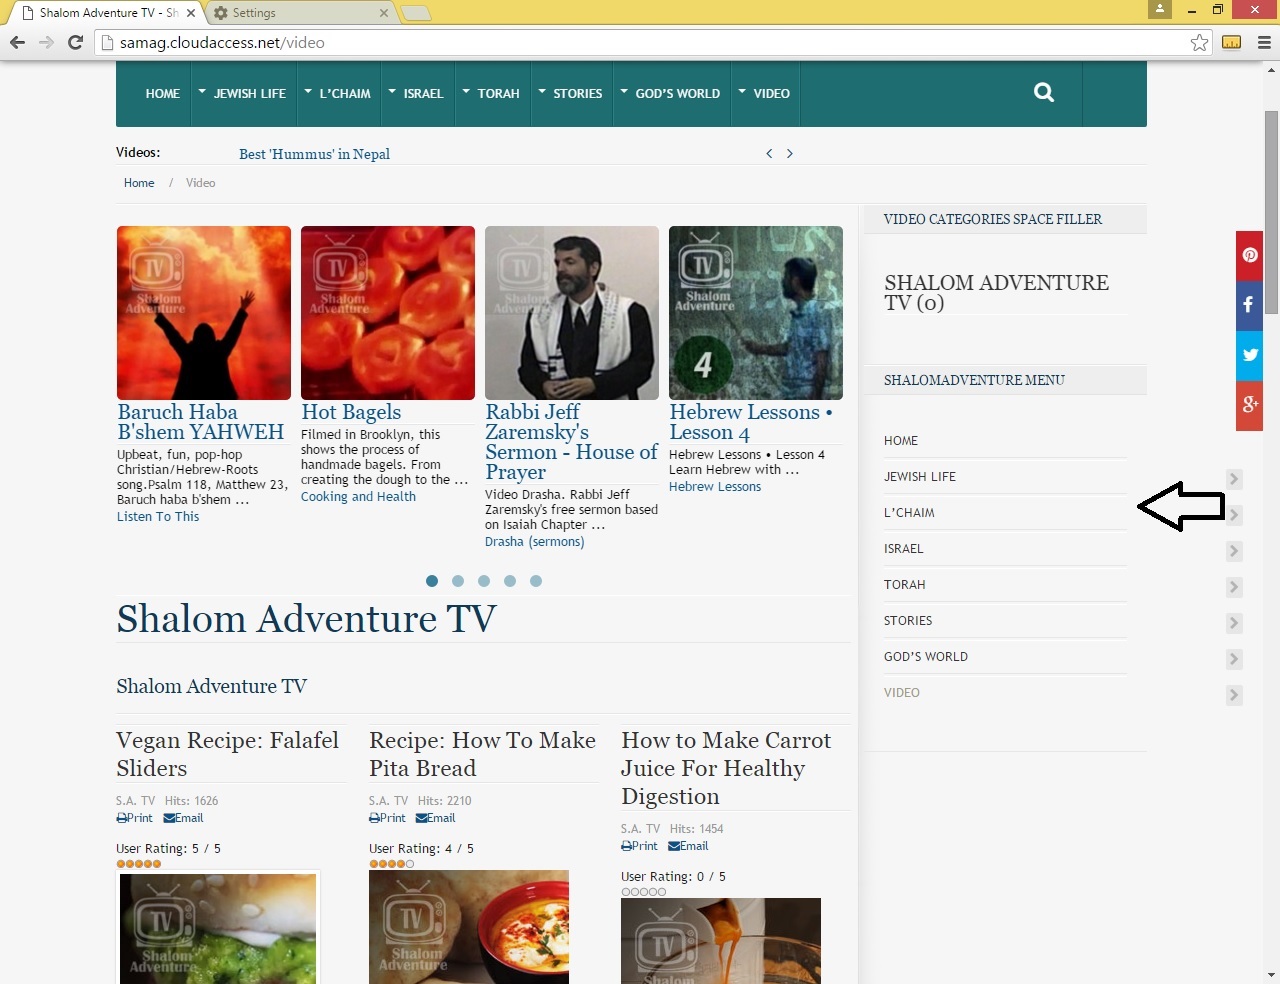Screen dimensions: 1280x984
Task: Open Rabbi Jeff Zaremsky sermon thumbnail
Action: coord(572,313)
